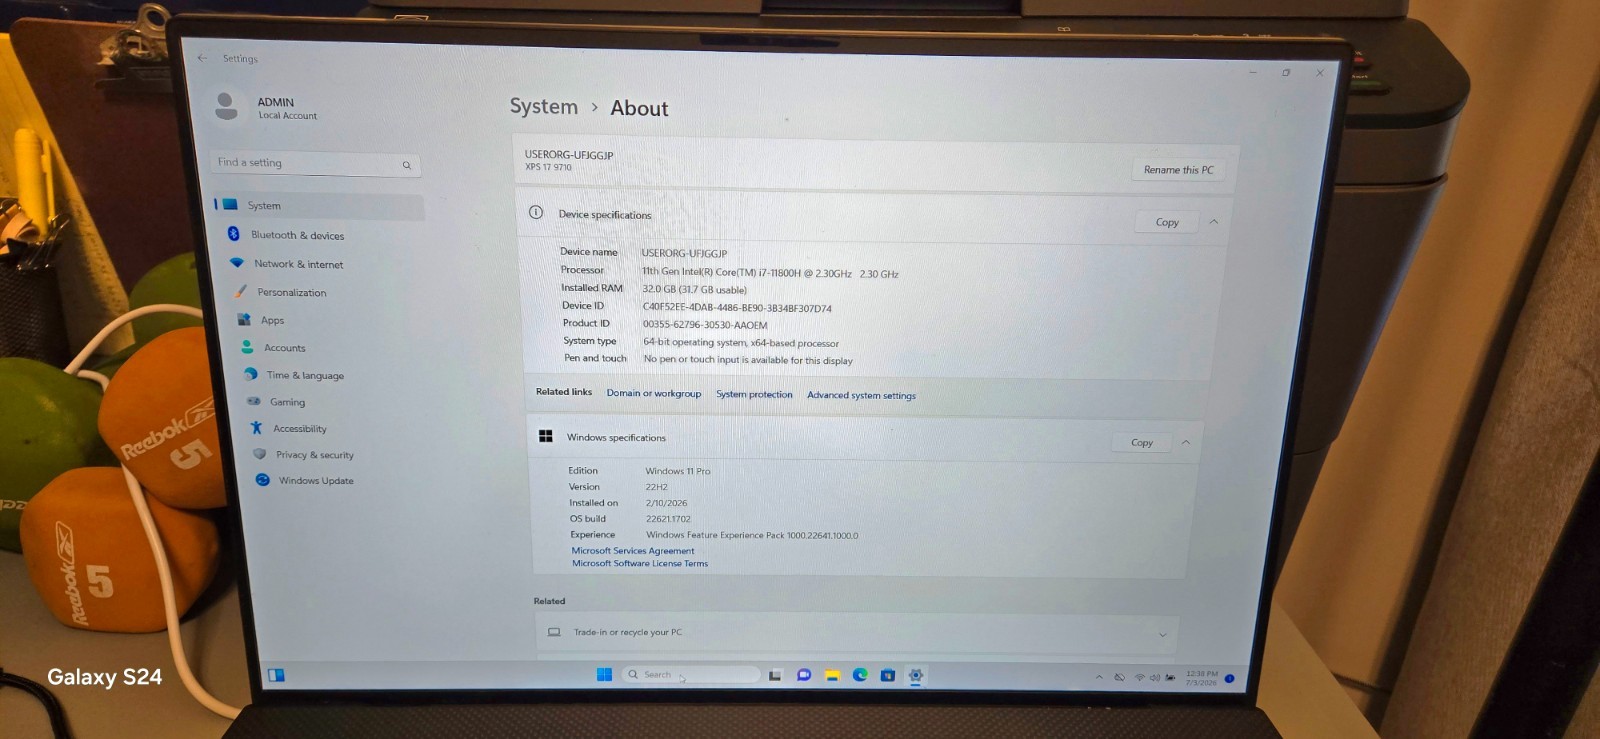This screenshot has height=739, width=1600.
Task: Open Accessibility settings
Action: pos(300,428)
